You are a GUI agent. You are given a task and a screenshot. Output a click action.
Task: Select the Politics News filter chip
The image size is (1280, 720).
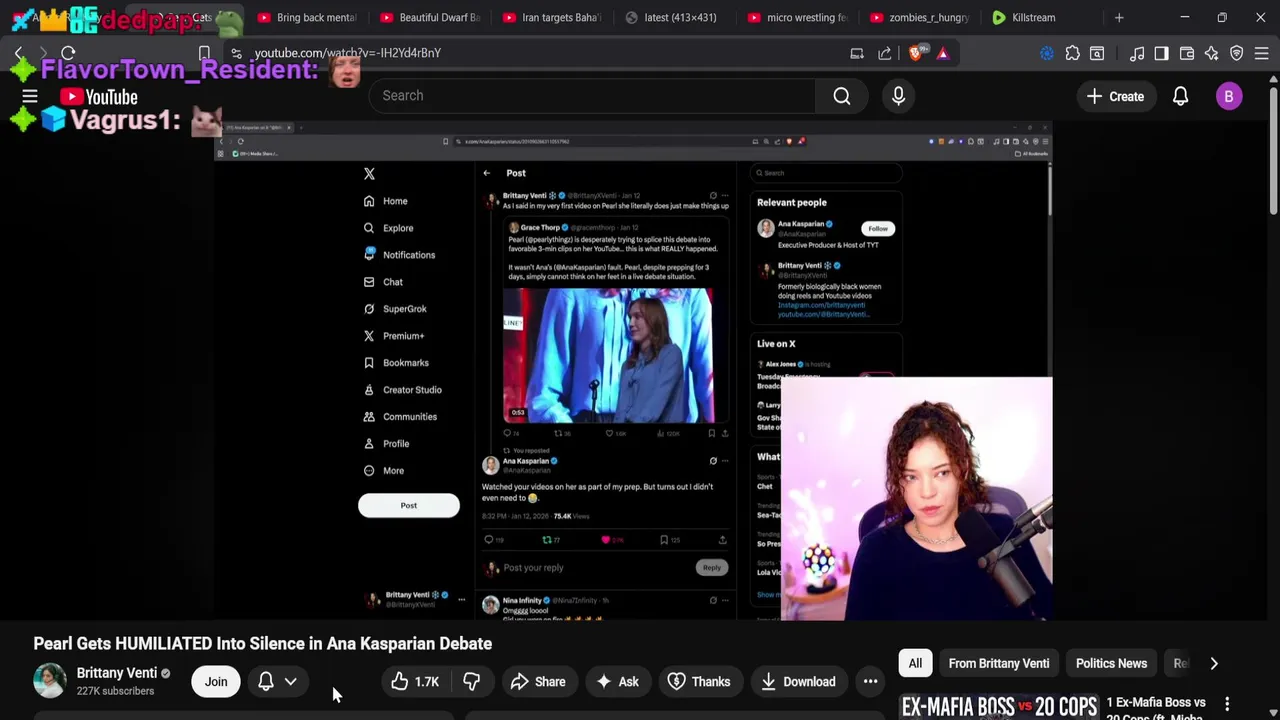coord(1111,663)
